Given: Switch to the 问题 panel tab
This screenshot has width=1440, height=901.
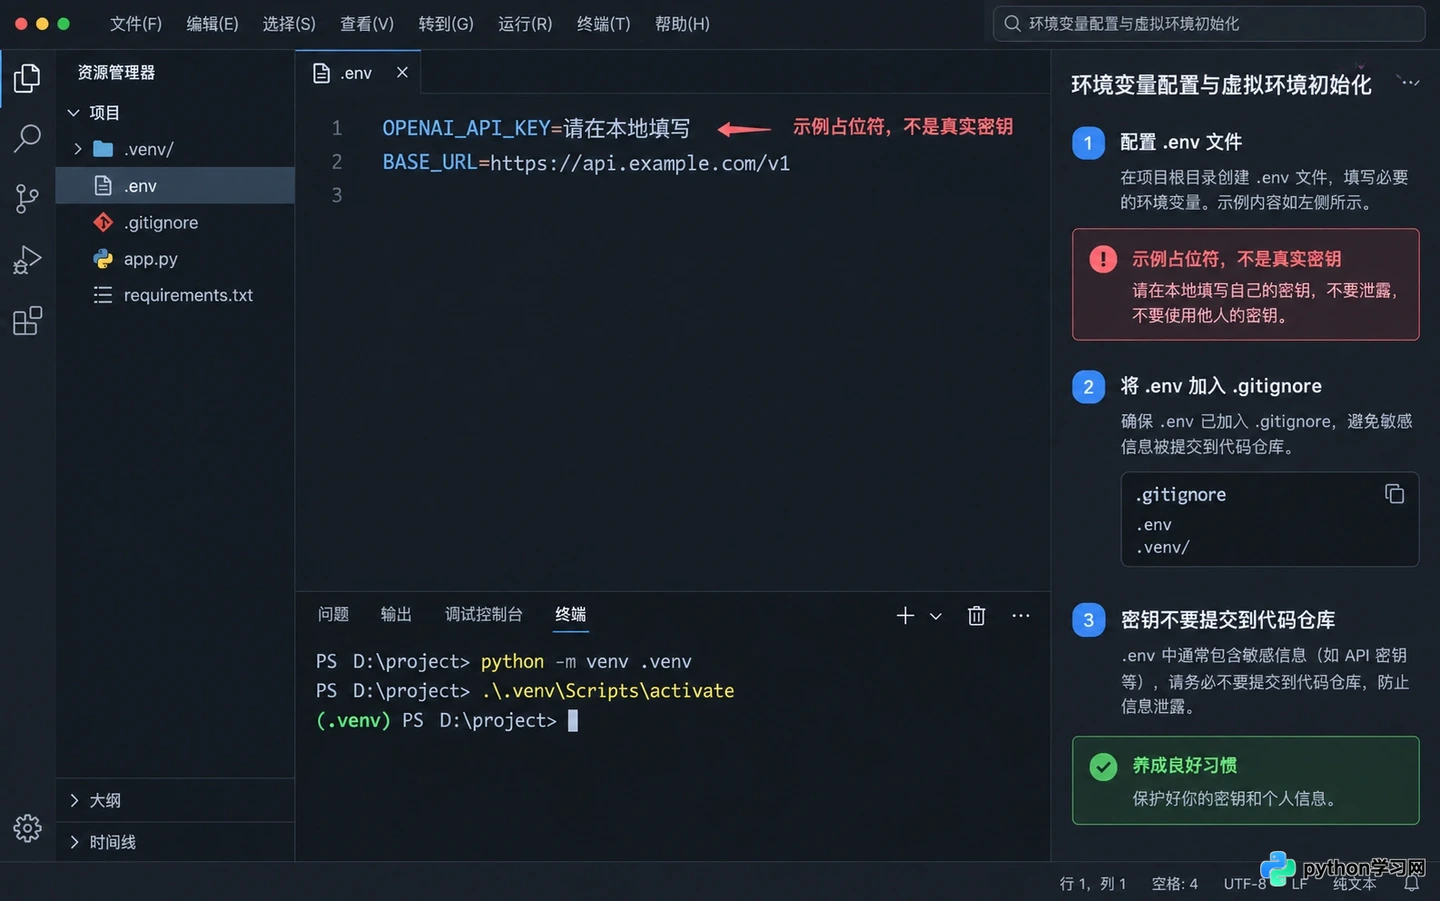Looking at the screenshot, I should (333, 614).
